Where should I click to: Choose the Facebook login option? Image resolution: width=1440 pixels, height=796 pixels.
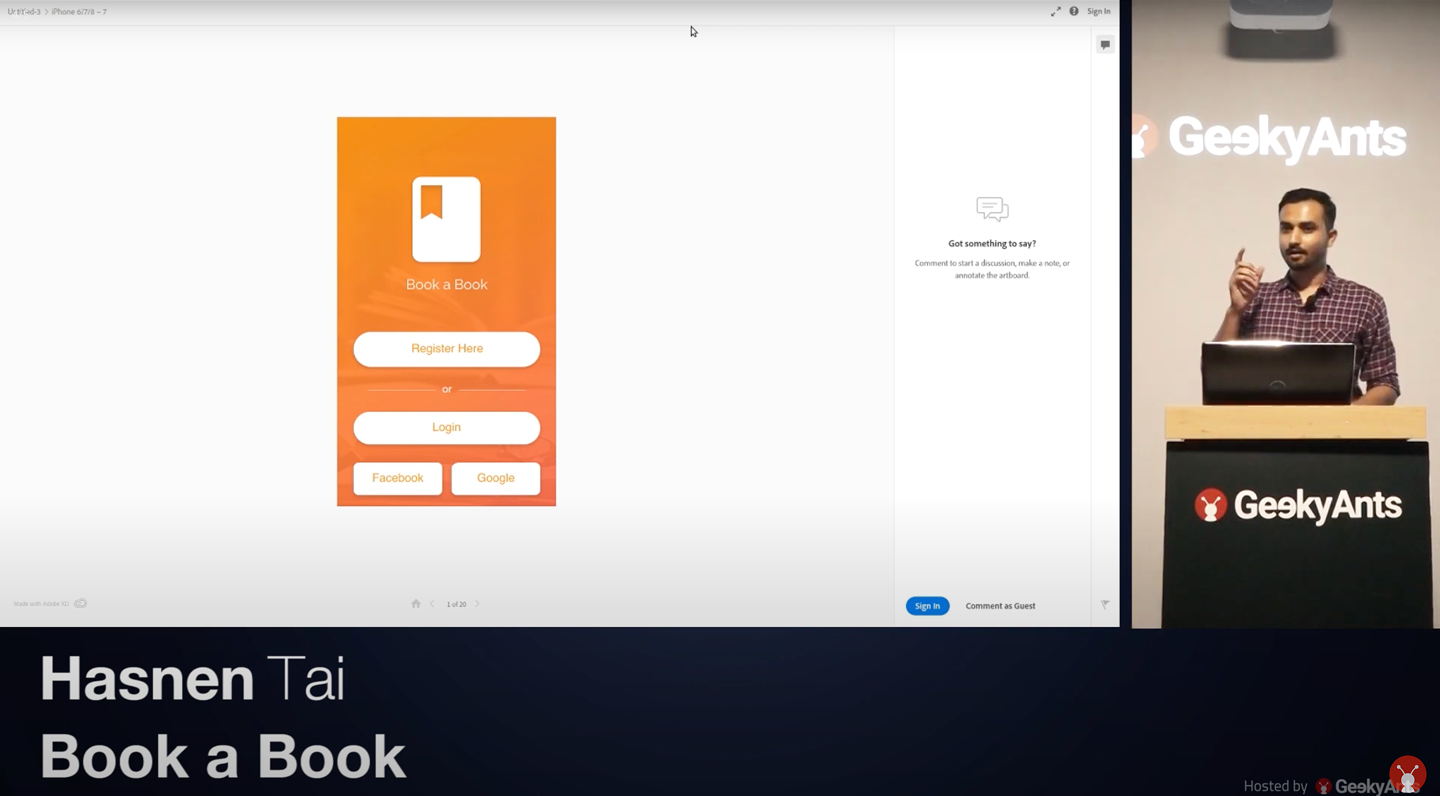click(397, 478)
